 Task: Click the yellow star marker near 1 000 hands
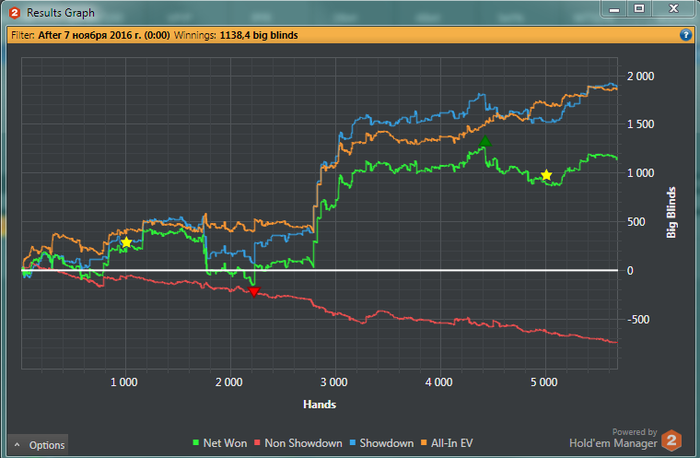tap(126, 242)
